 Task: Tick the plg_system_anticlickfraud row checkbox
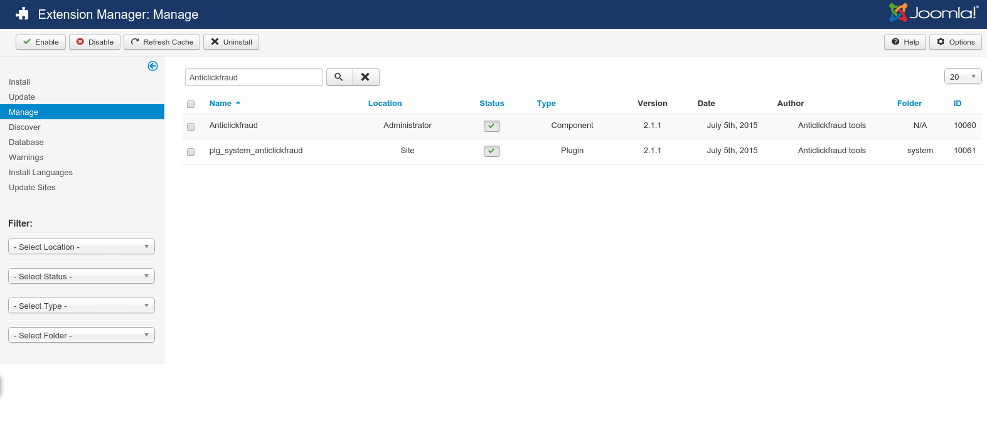pyautogui.click(x=191, y=151)
